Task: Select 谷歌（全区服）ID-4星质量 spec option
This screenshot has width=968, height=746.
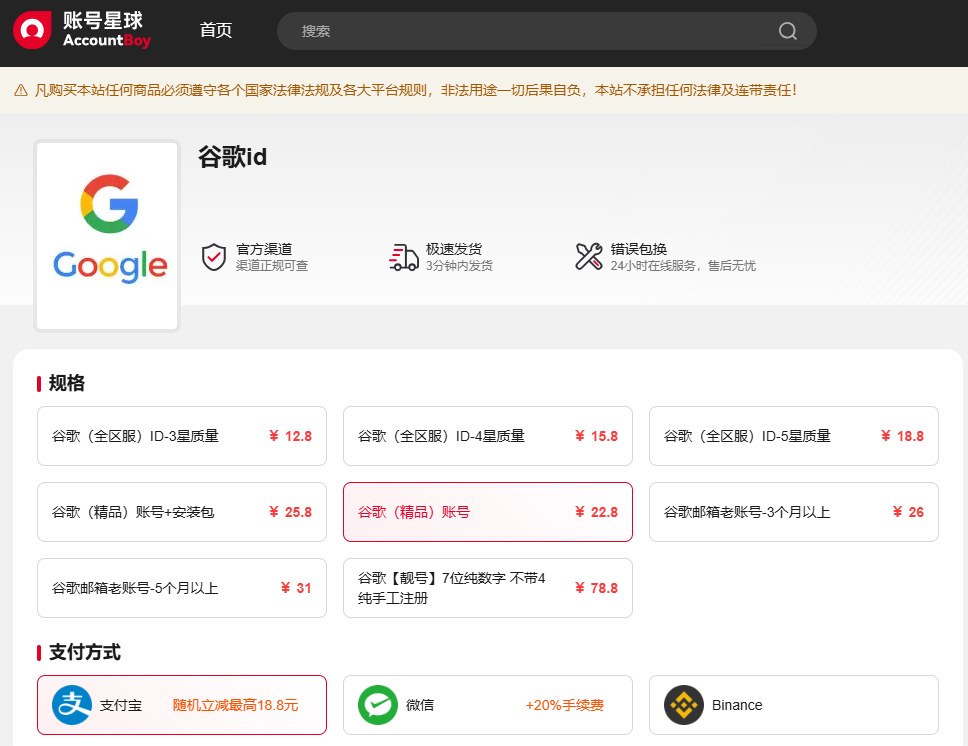Action: tap(488, 436)
